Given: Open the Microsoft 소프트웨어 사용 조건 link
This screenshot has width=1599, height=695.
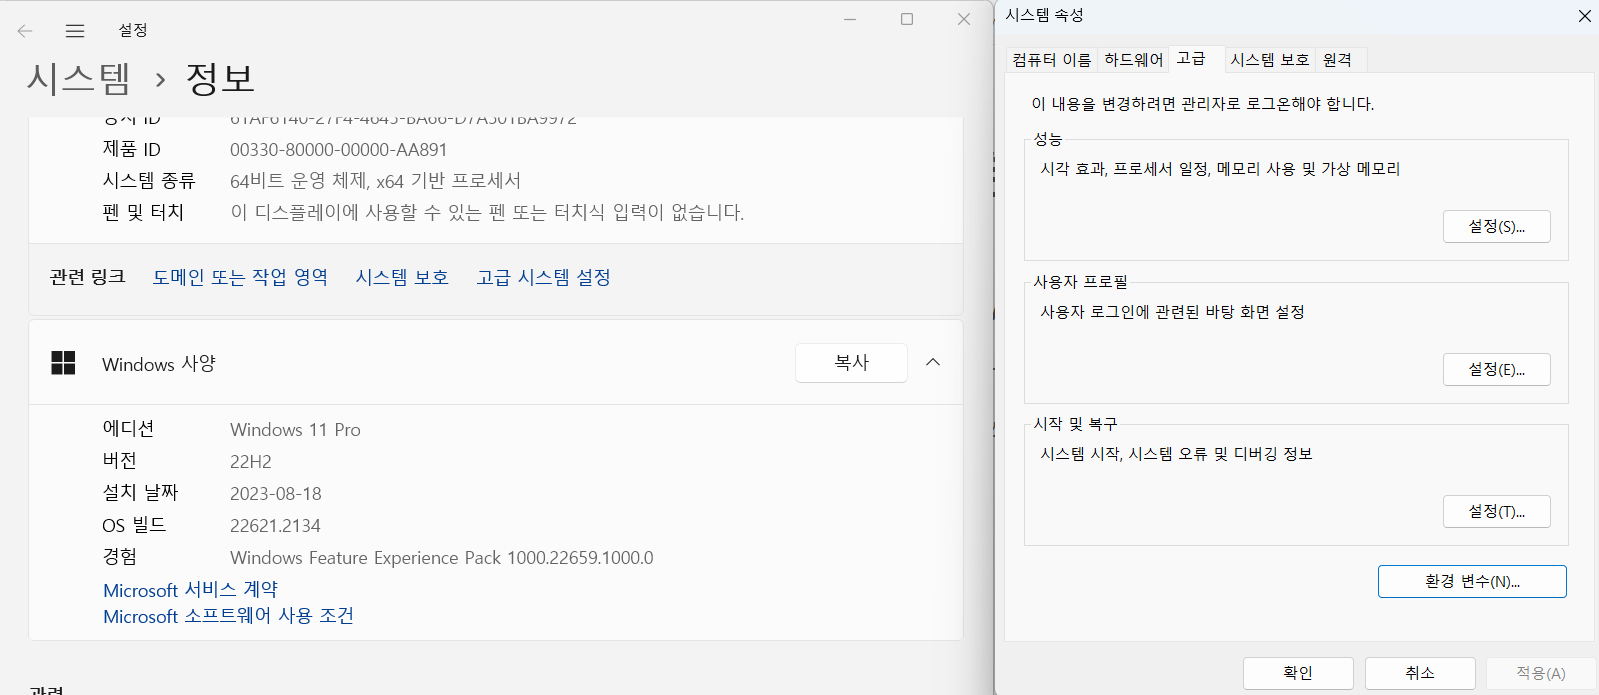Looking at the screenshot, I should [228, 616].
